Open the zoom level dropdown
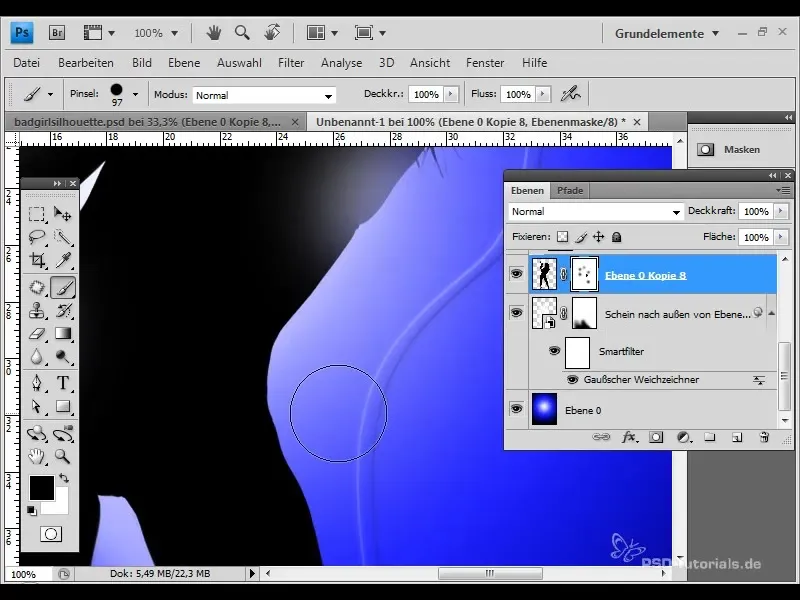Image resolution: width=800 pixels, height=600 pixels. (x=174, y=33)
